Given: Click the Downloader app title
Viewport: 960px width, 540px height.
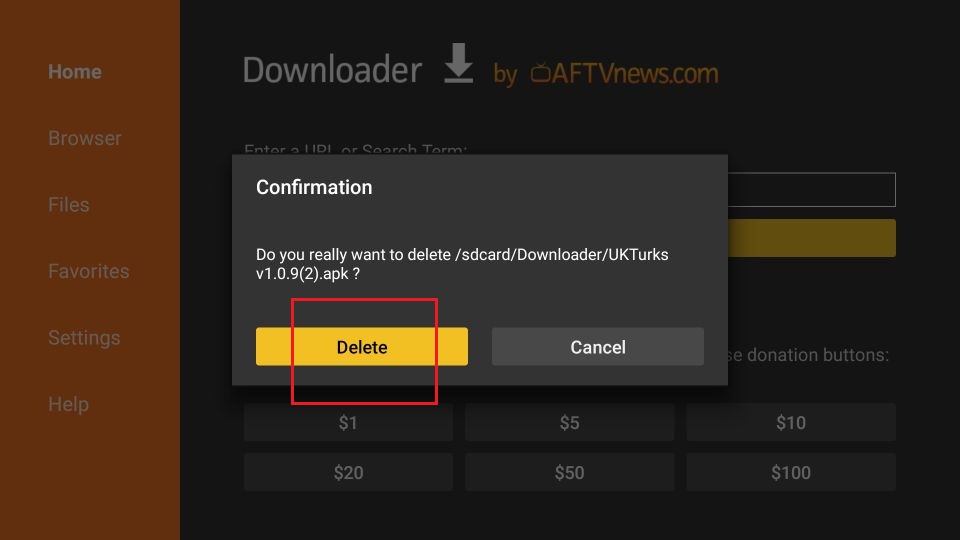Looking at the screenshot, I should (332, 70).
